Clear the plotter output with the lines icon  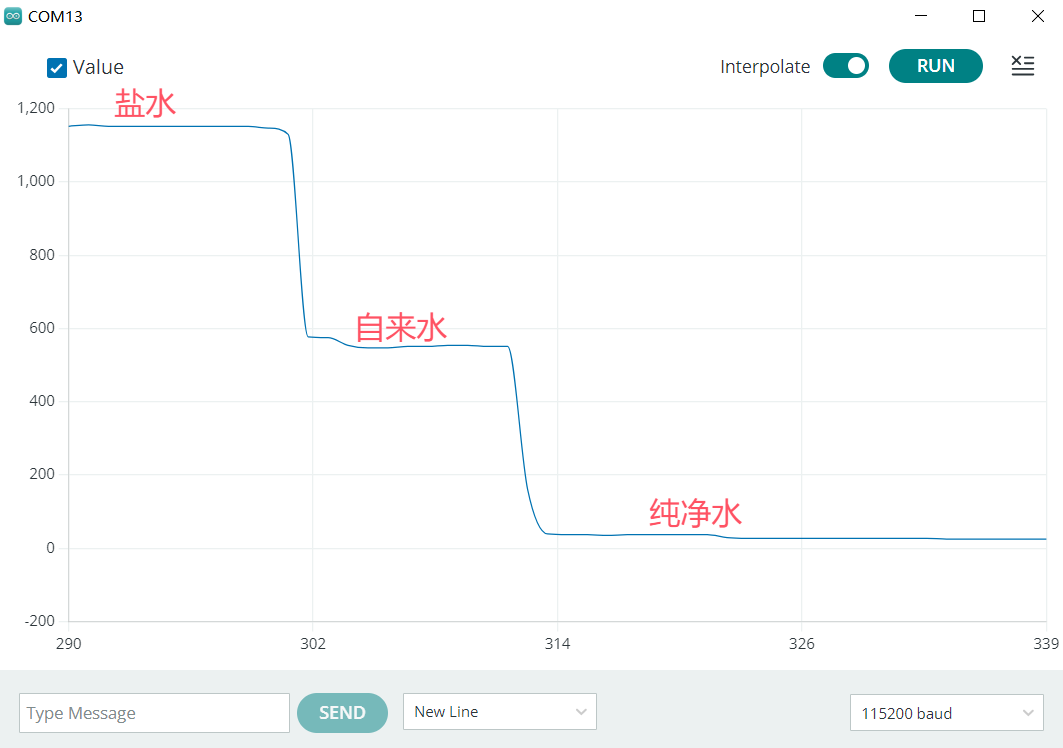(1022, 66)
